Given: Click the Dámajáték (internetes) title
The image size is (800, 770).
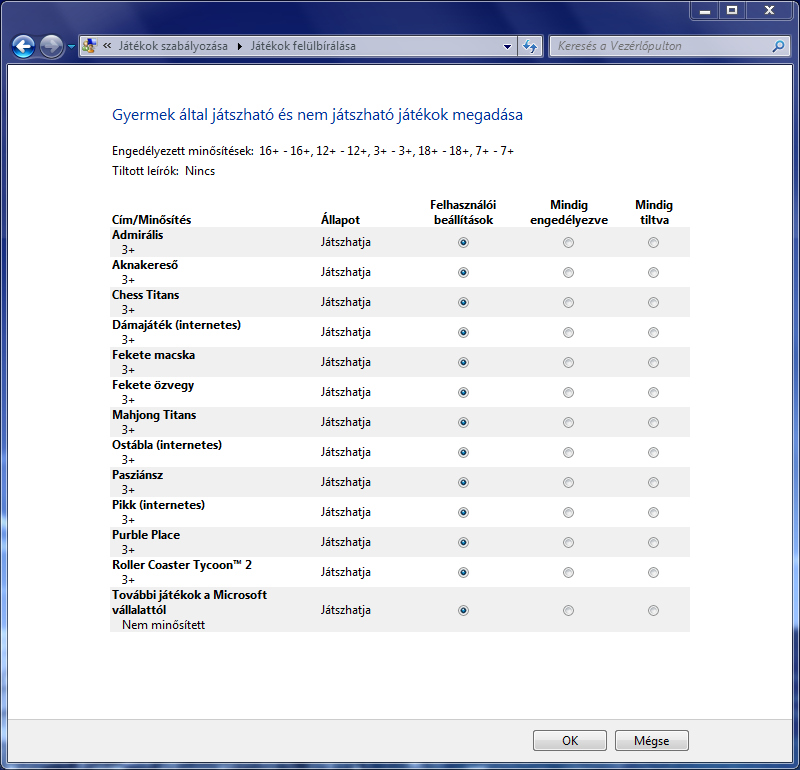Looking at the screenshot, I should [177, 325].
